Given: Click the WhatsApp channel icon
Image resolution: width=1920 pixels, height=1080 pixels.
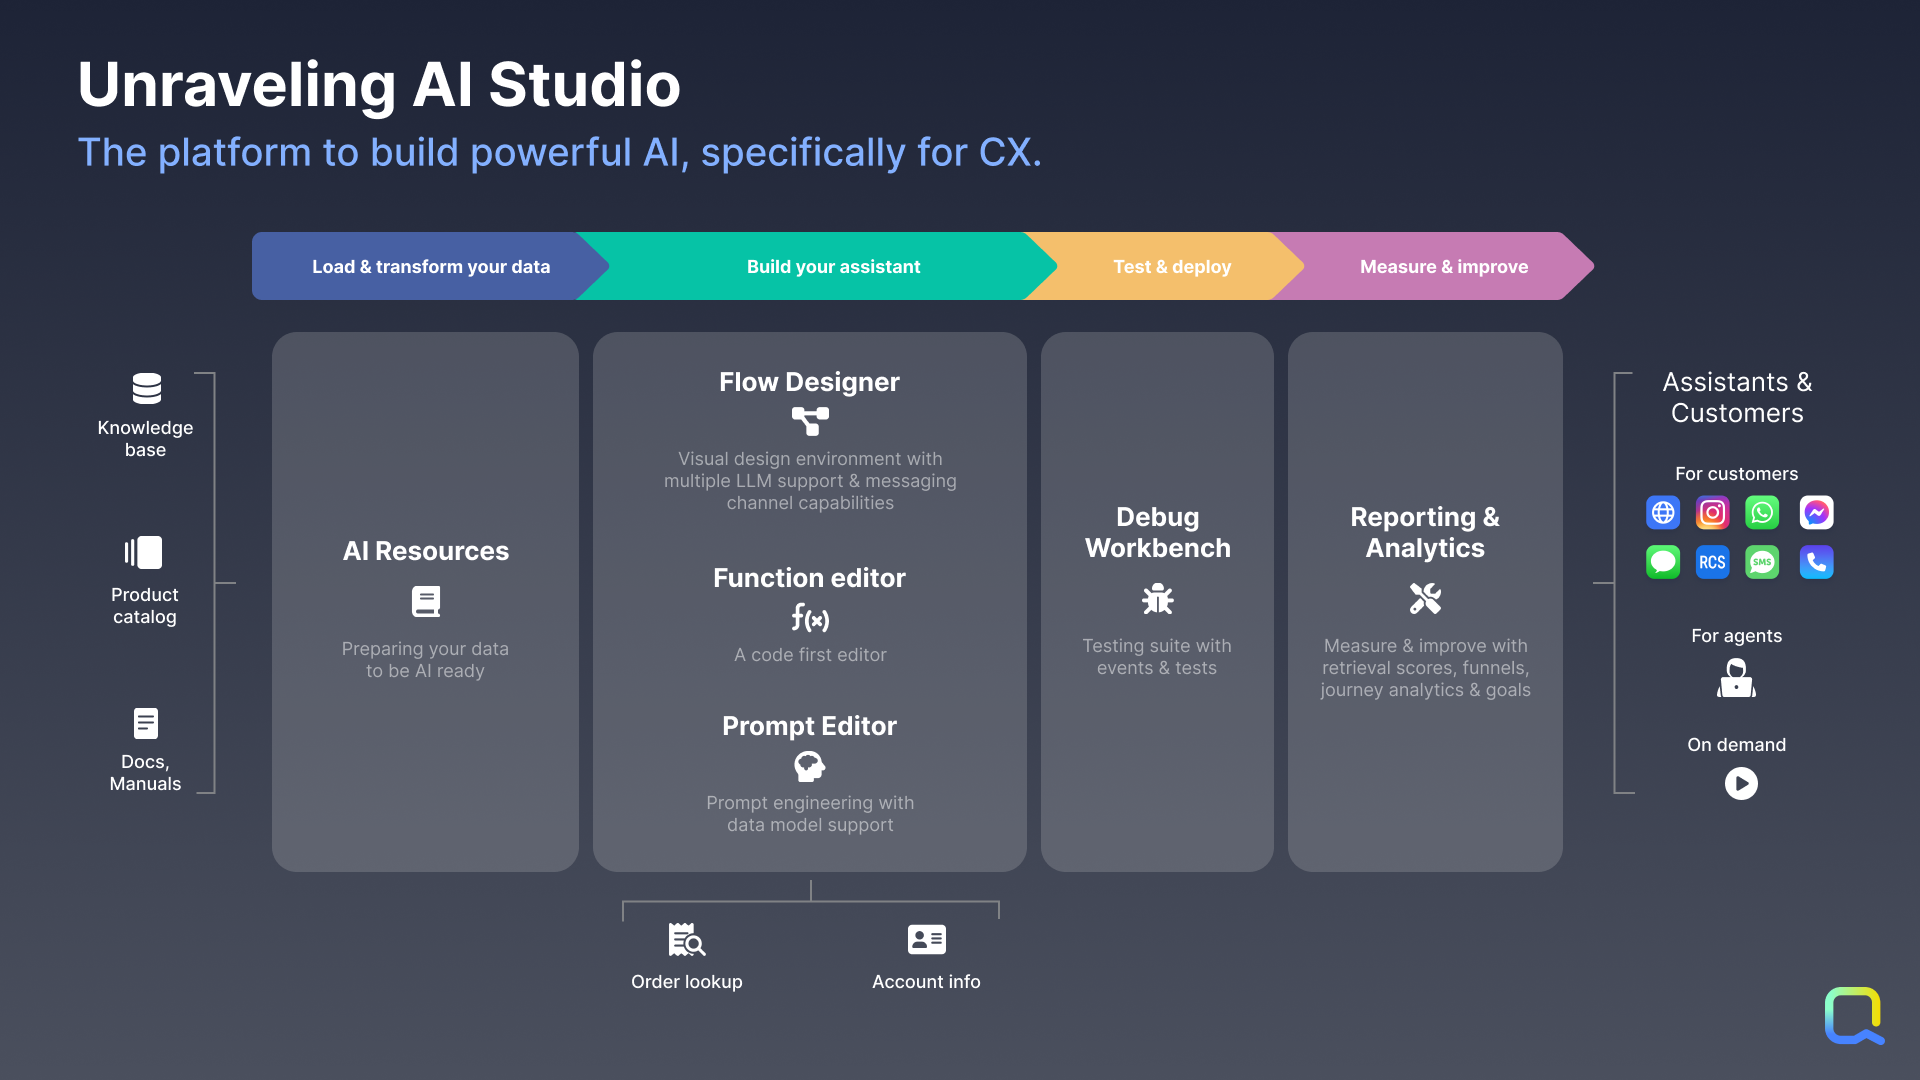Looking at the screenshot, I should click(x=1762, y=513).
